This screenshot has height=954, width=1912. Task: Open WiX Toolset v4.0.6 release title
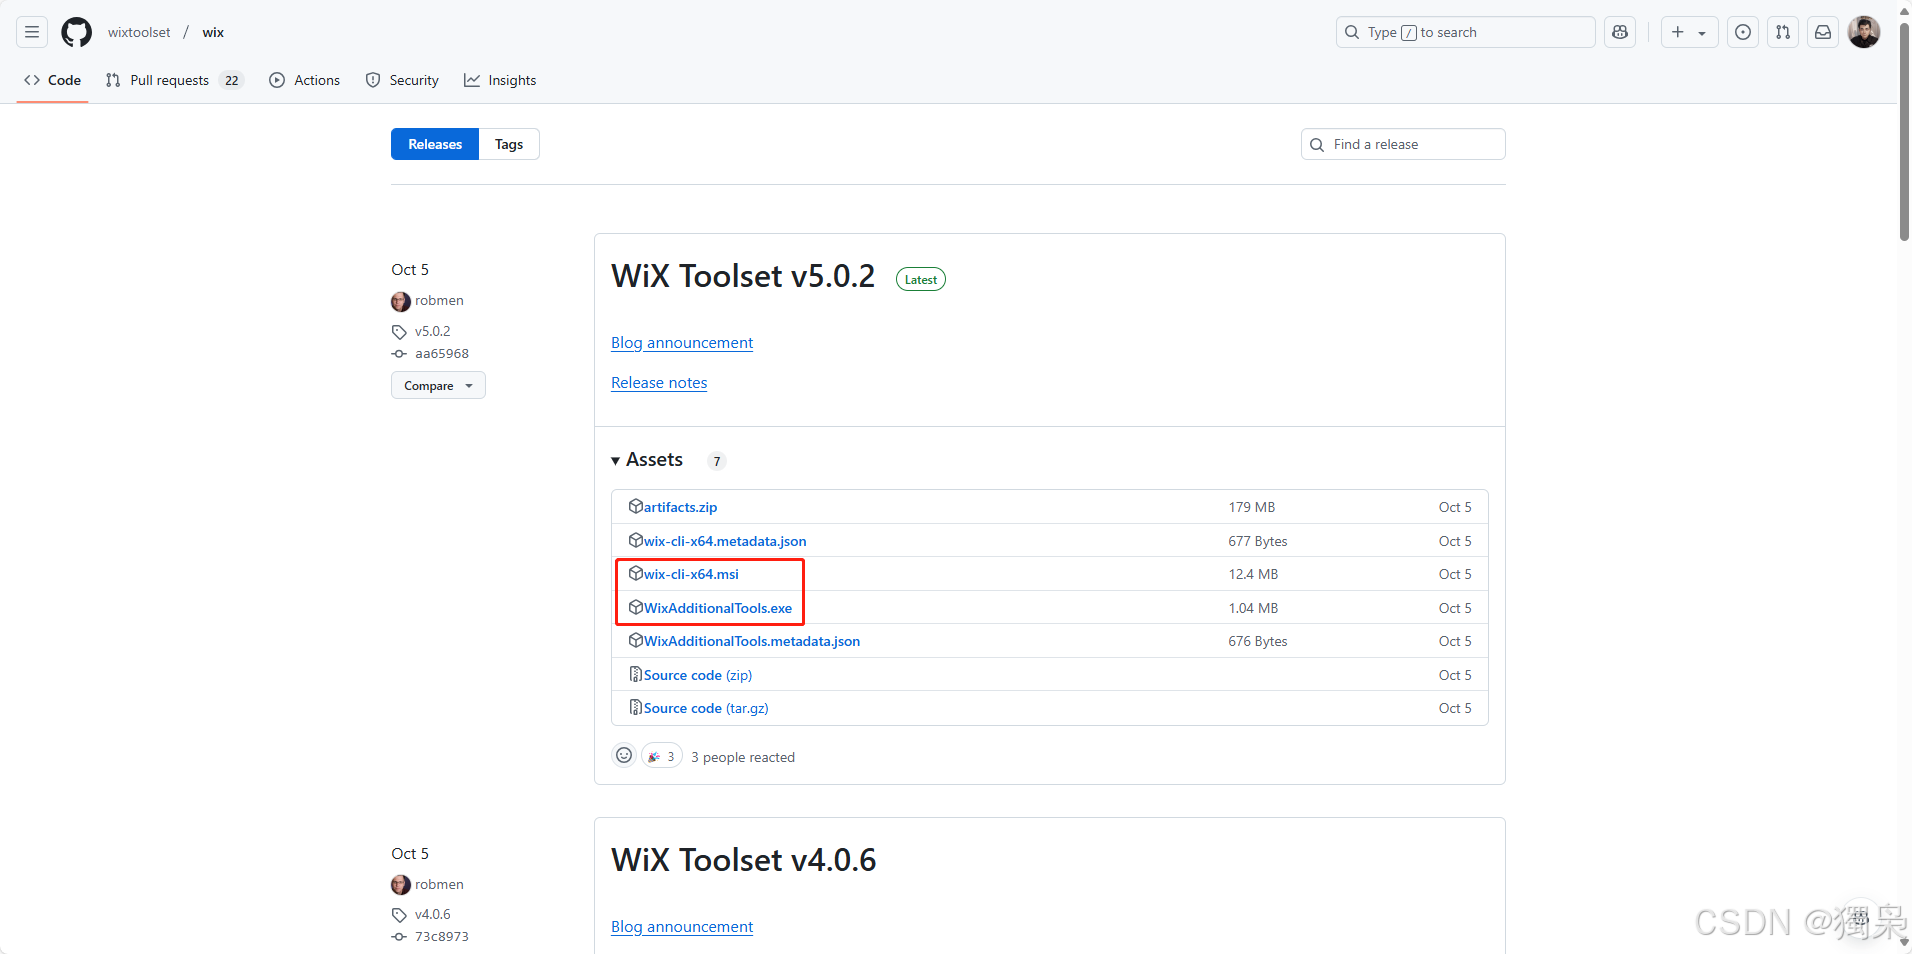[x=743, y=860]
